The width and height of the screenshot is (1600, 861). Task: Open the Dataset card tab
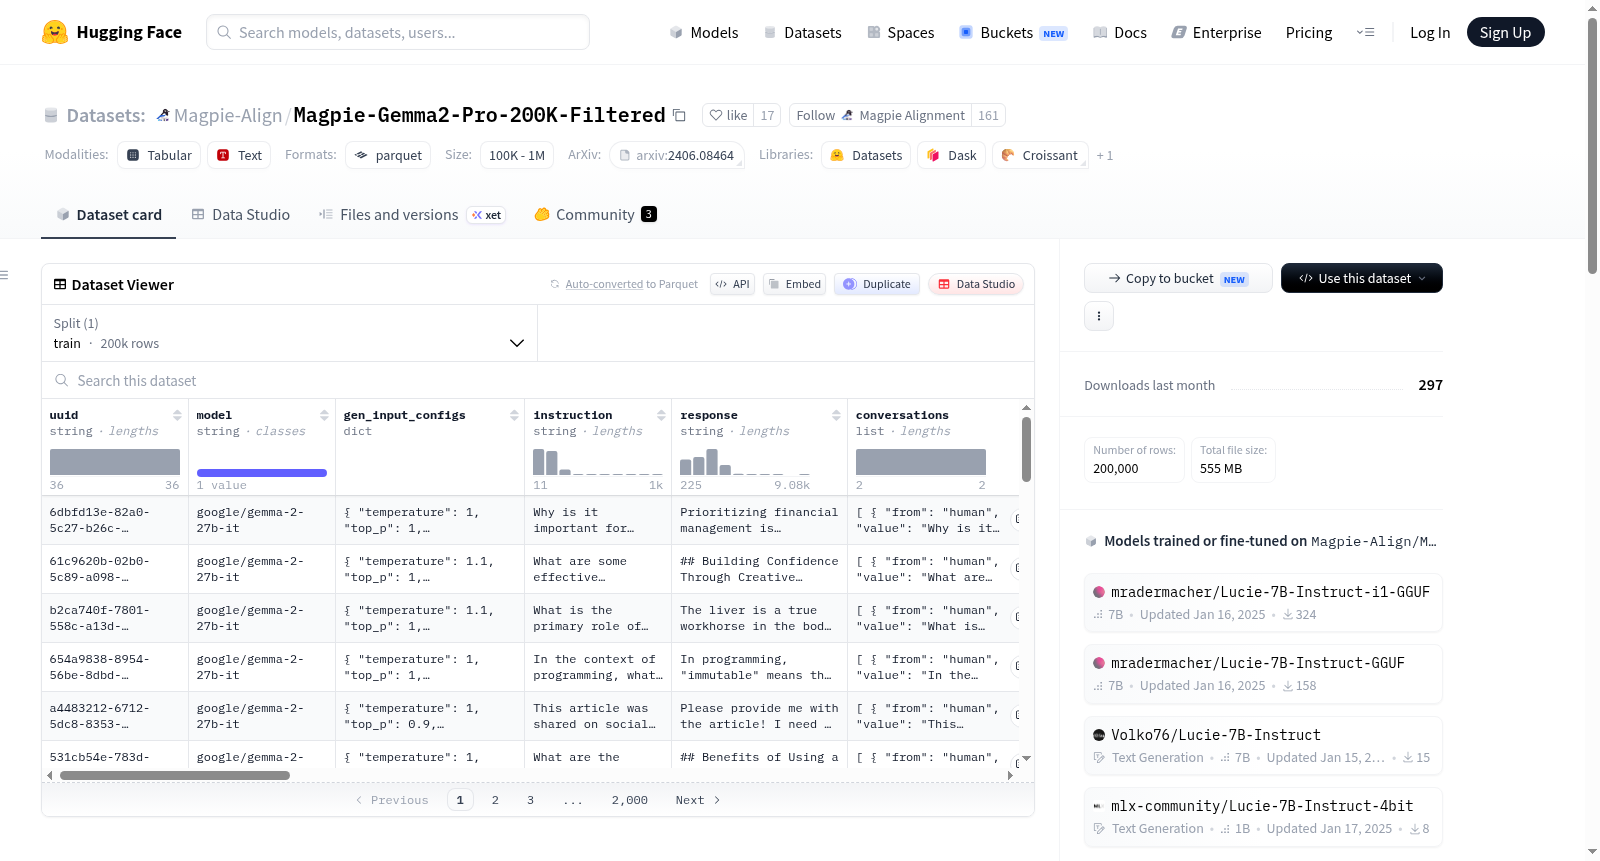point(109,214)
